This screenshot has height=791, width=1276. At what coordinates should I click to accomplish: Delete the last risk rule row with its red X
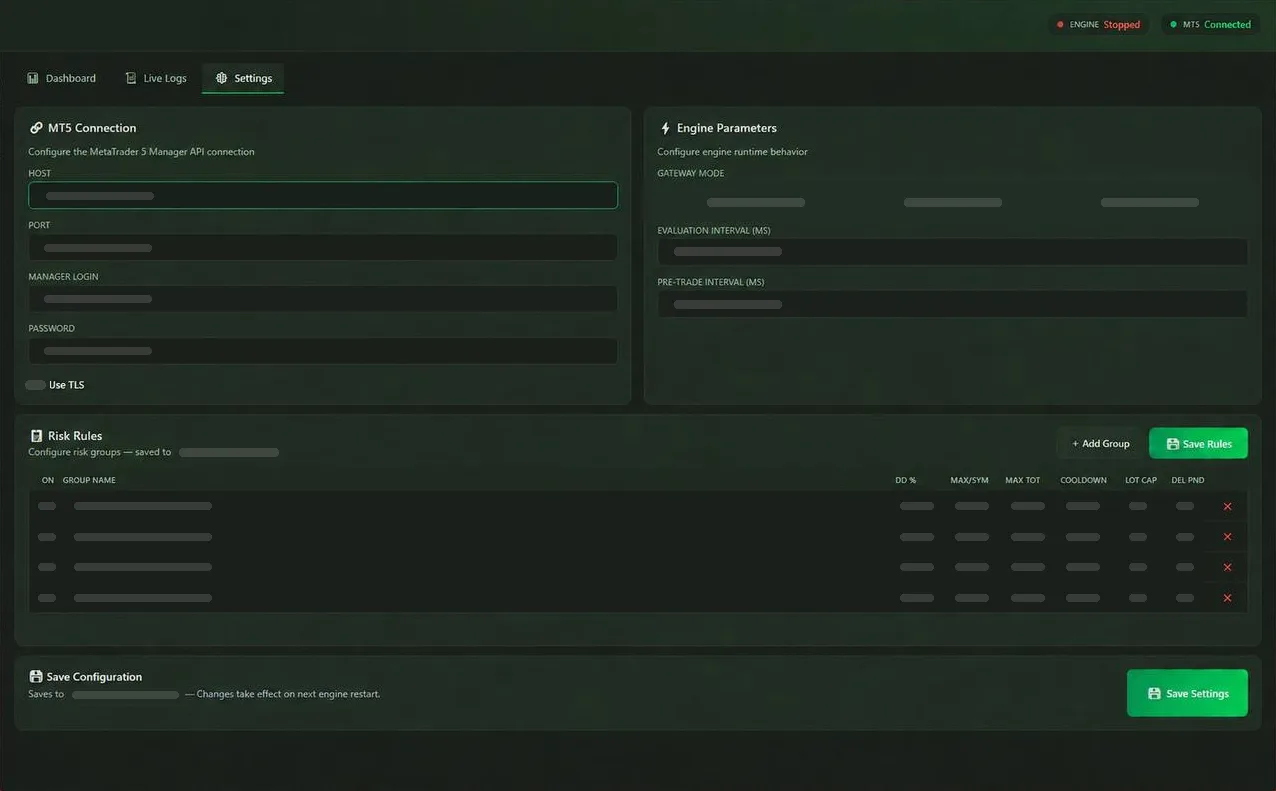[1227, 598]
